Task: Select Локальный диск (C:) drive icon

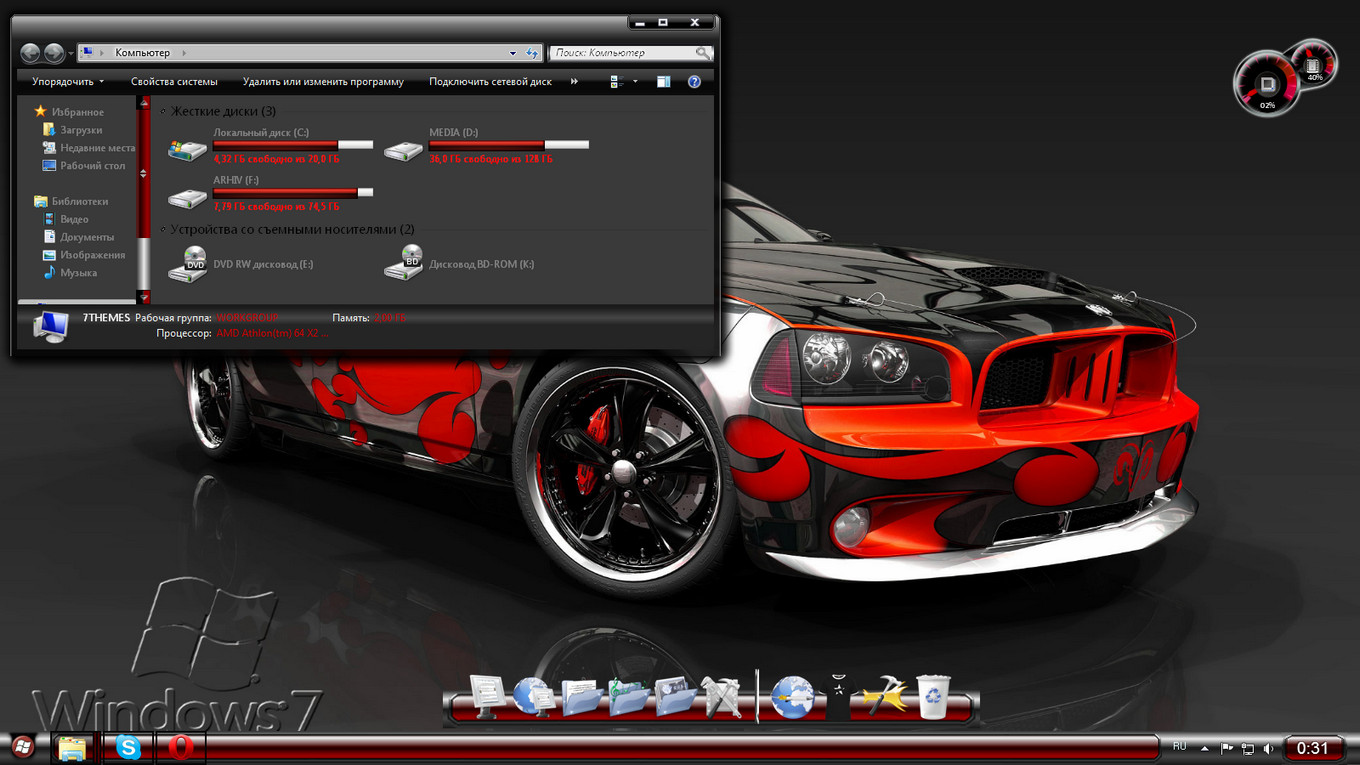Action: pos(187,151)
